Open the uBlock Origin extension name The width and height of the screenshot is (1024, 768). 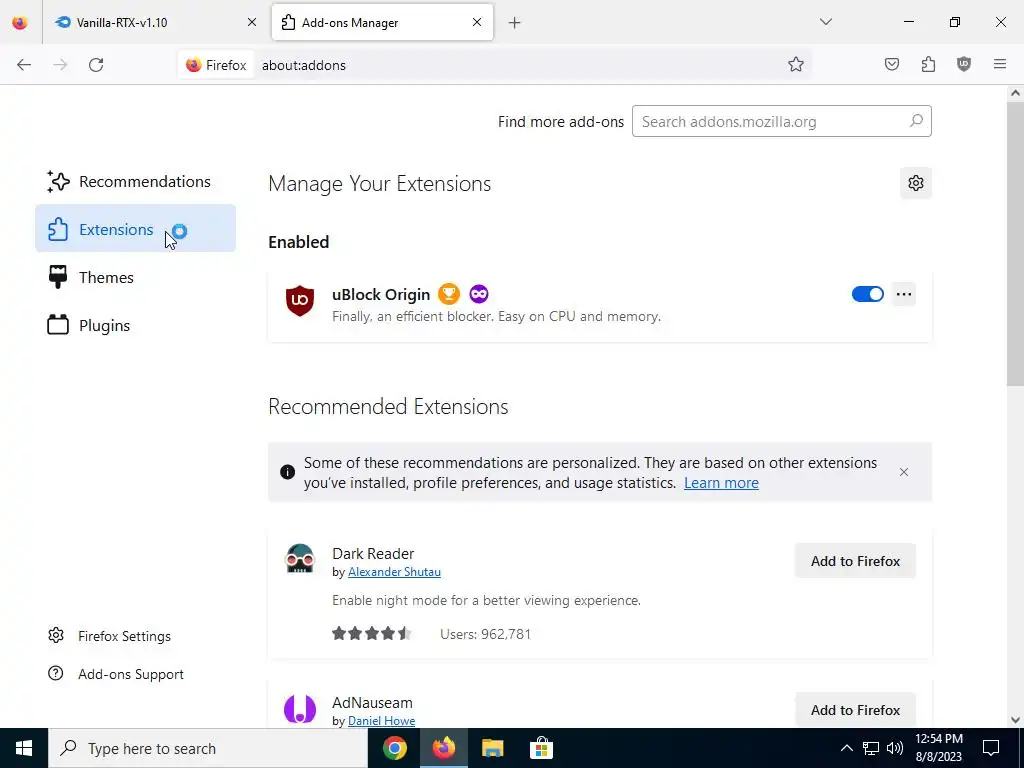381,295
